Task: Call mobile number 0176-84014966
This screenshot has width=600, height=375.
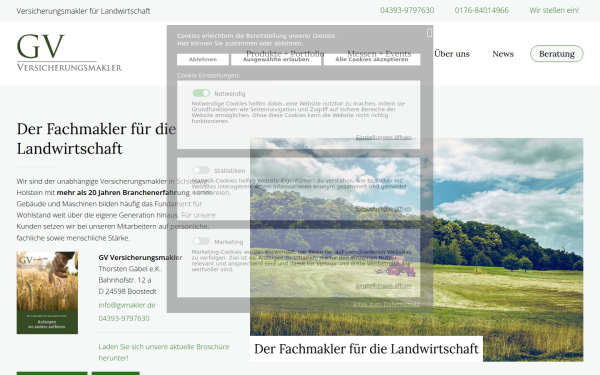Action: tap(481, 10)
